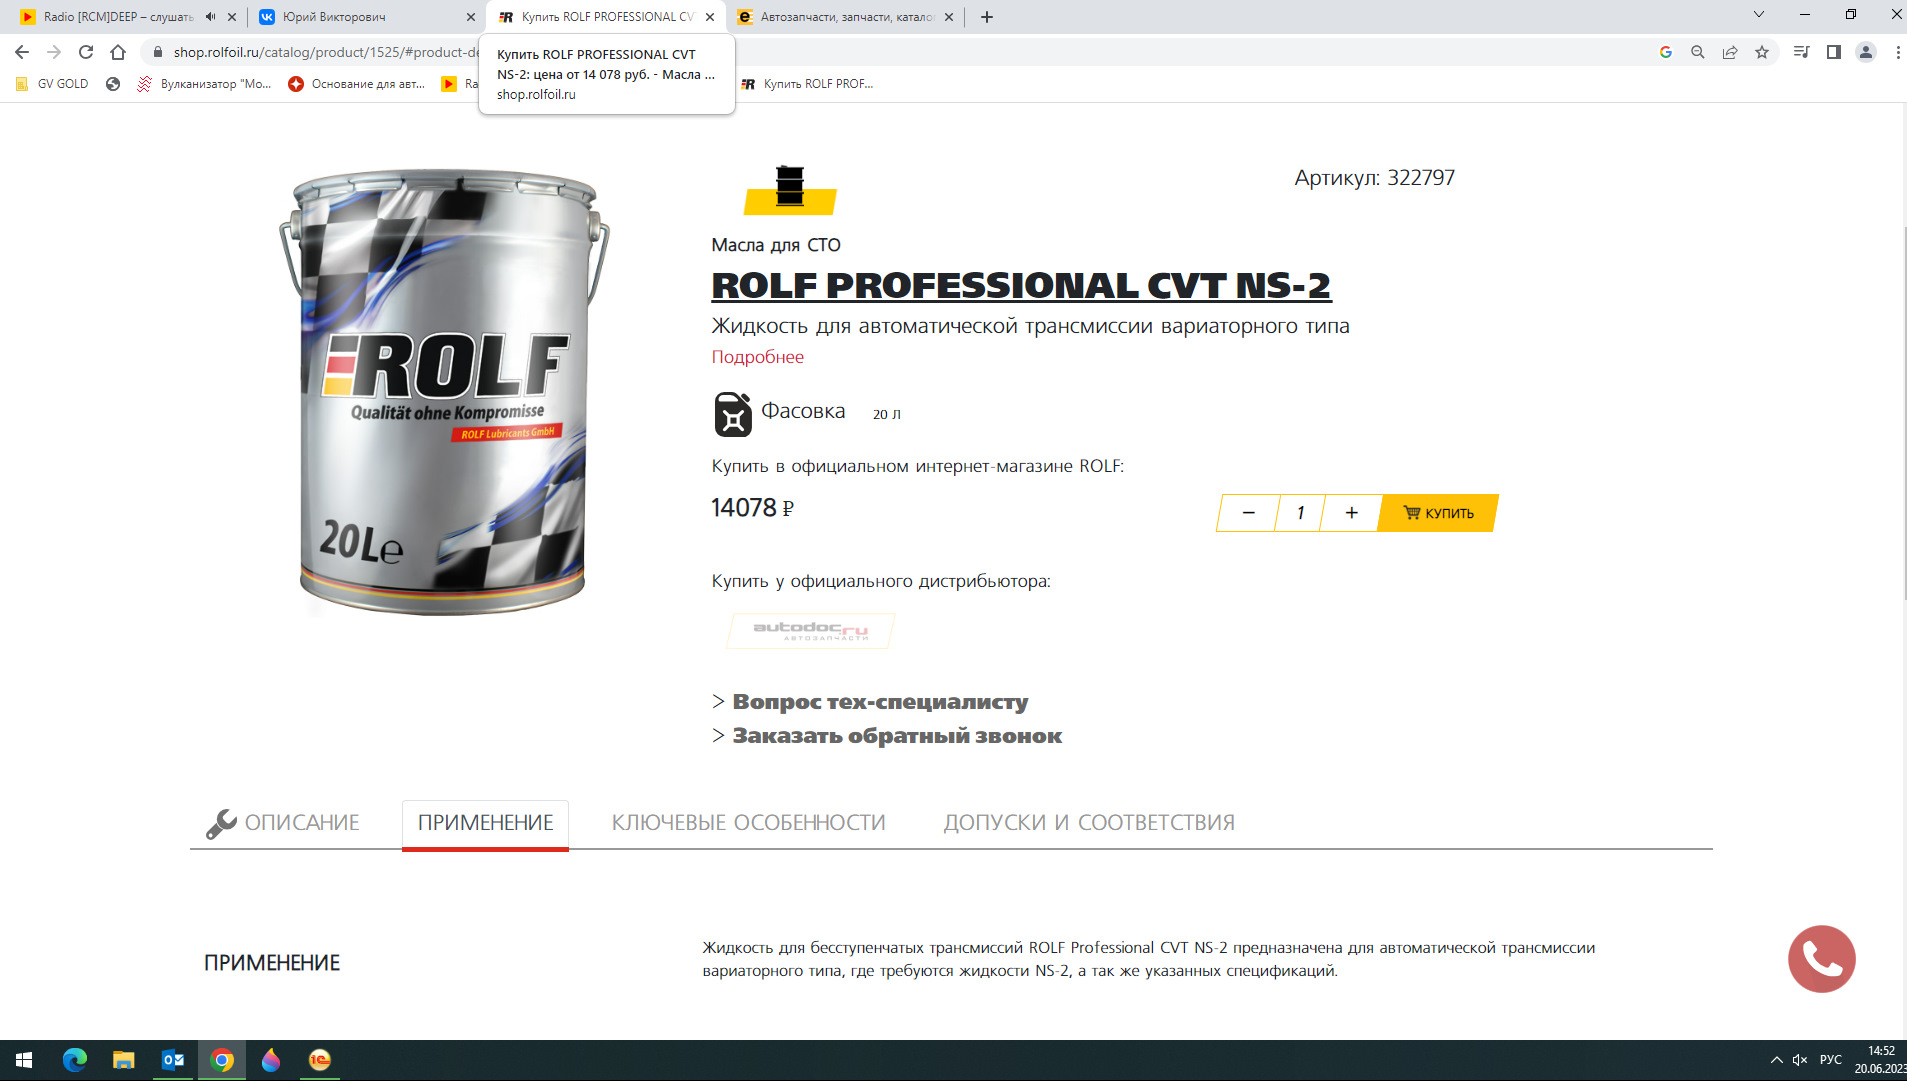Click the price 14078 ₽
The height and width of the screenshot is (1081, 1907).
[x=752, y=508]
